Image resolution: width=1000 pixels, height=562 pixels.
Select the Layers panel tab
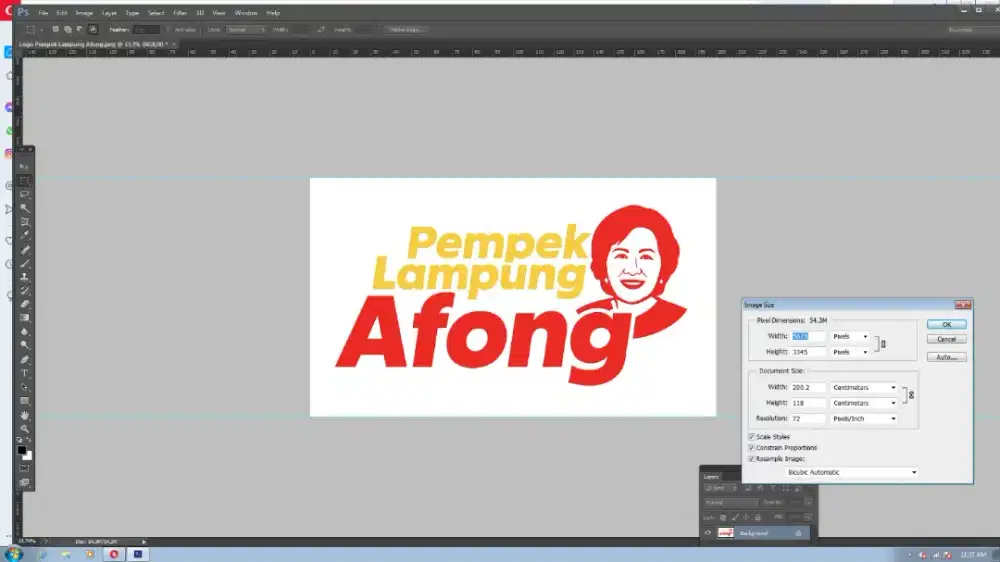712,477
